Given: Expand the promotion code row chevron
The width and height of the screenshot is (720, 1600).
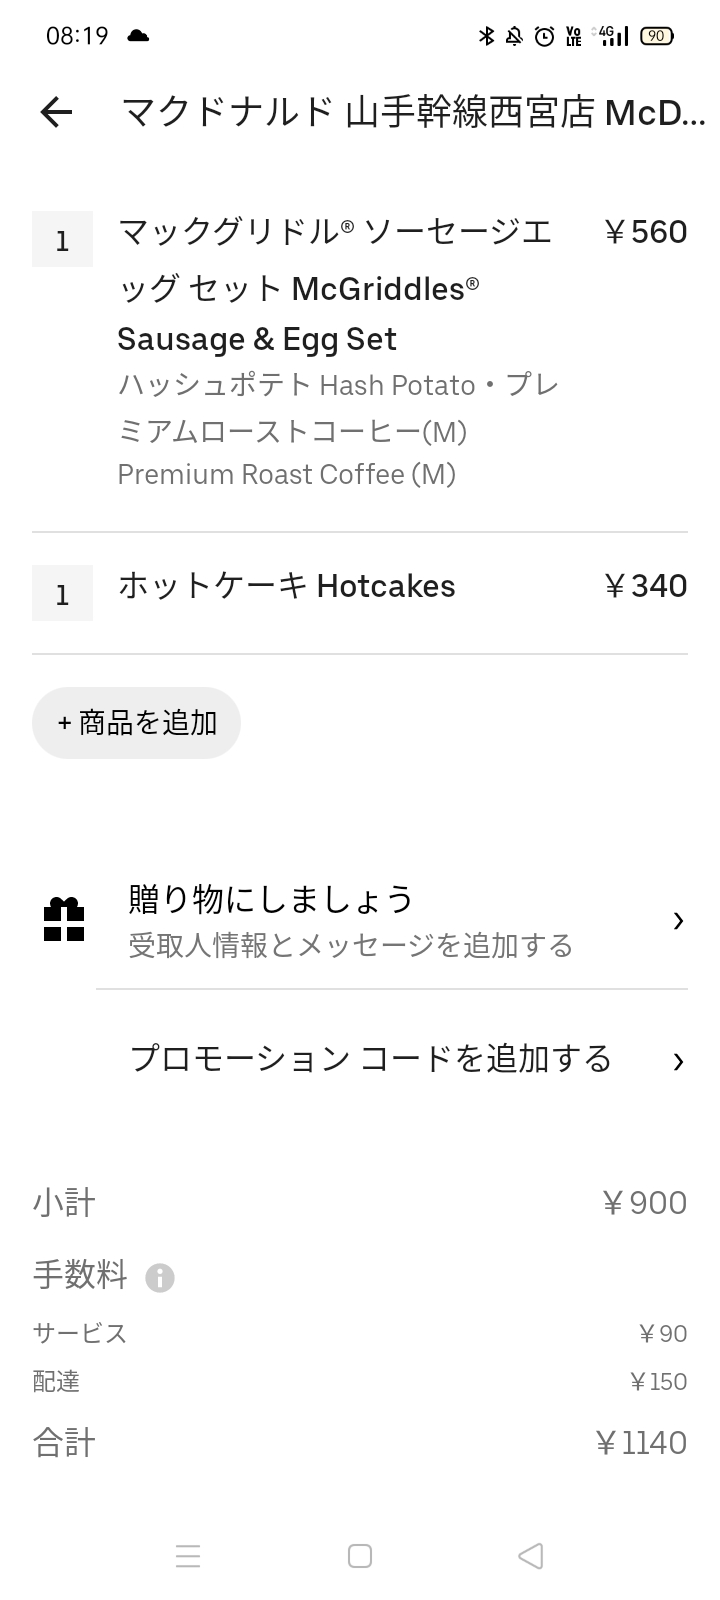Looking at the screenshot, I should (678, 1061).
